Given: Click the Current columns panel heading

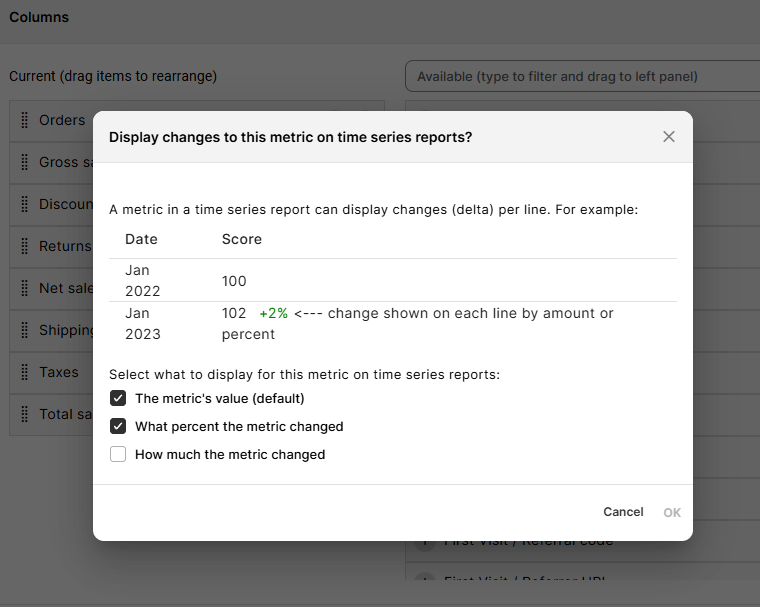Looking at the screenshot, I should coord(113,76).
